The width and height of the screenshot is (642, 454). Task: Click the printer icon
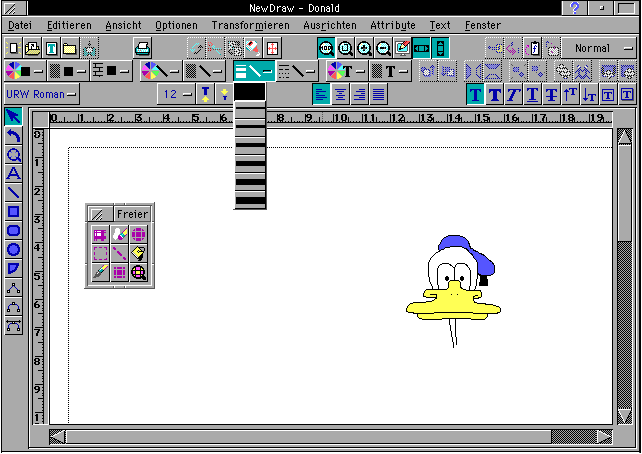coord(142,48)
